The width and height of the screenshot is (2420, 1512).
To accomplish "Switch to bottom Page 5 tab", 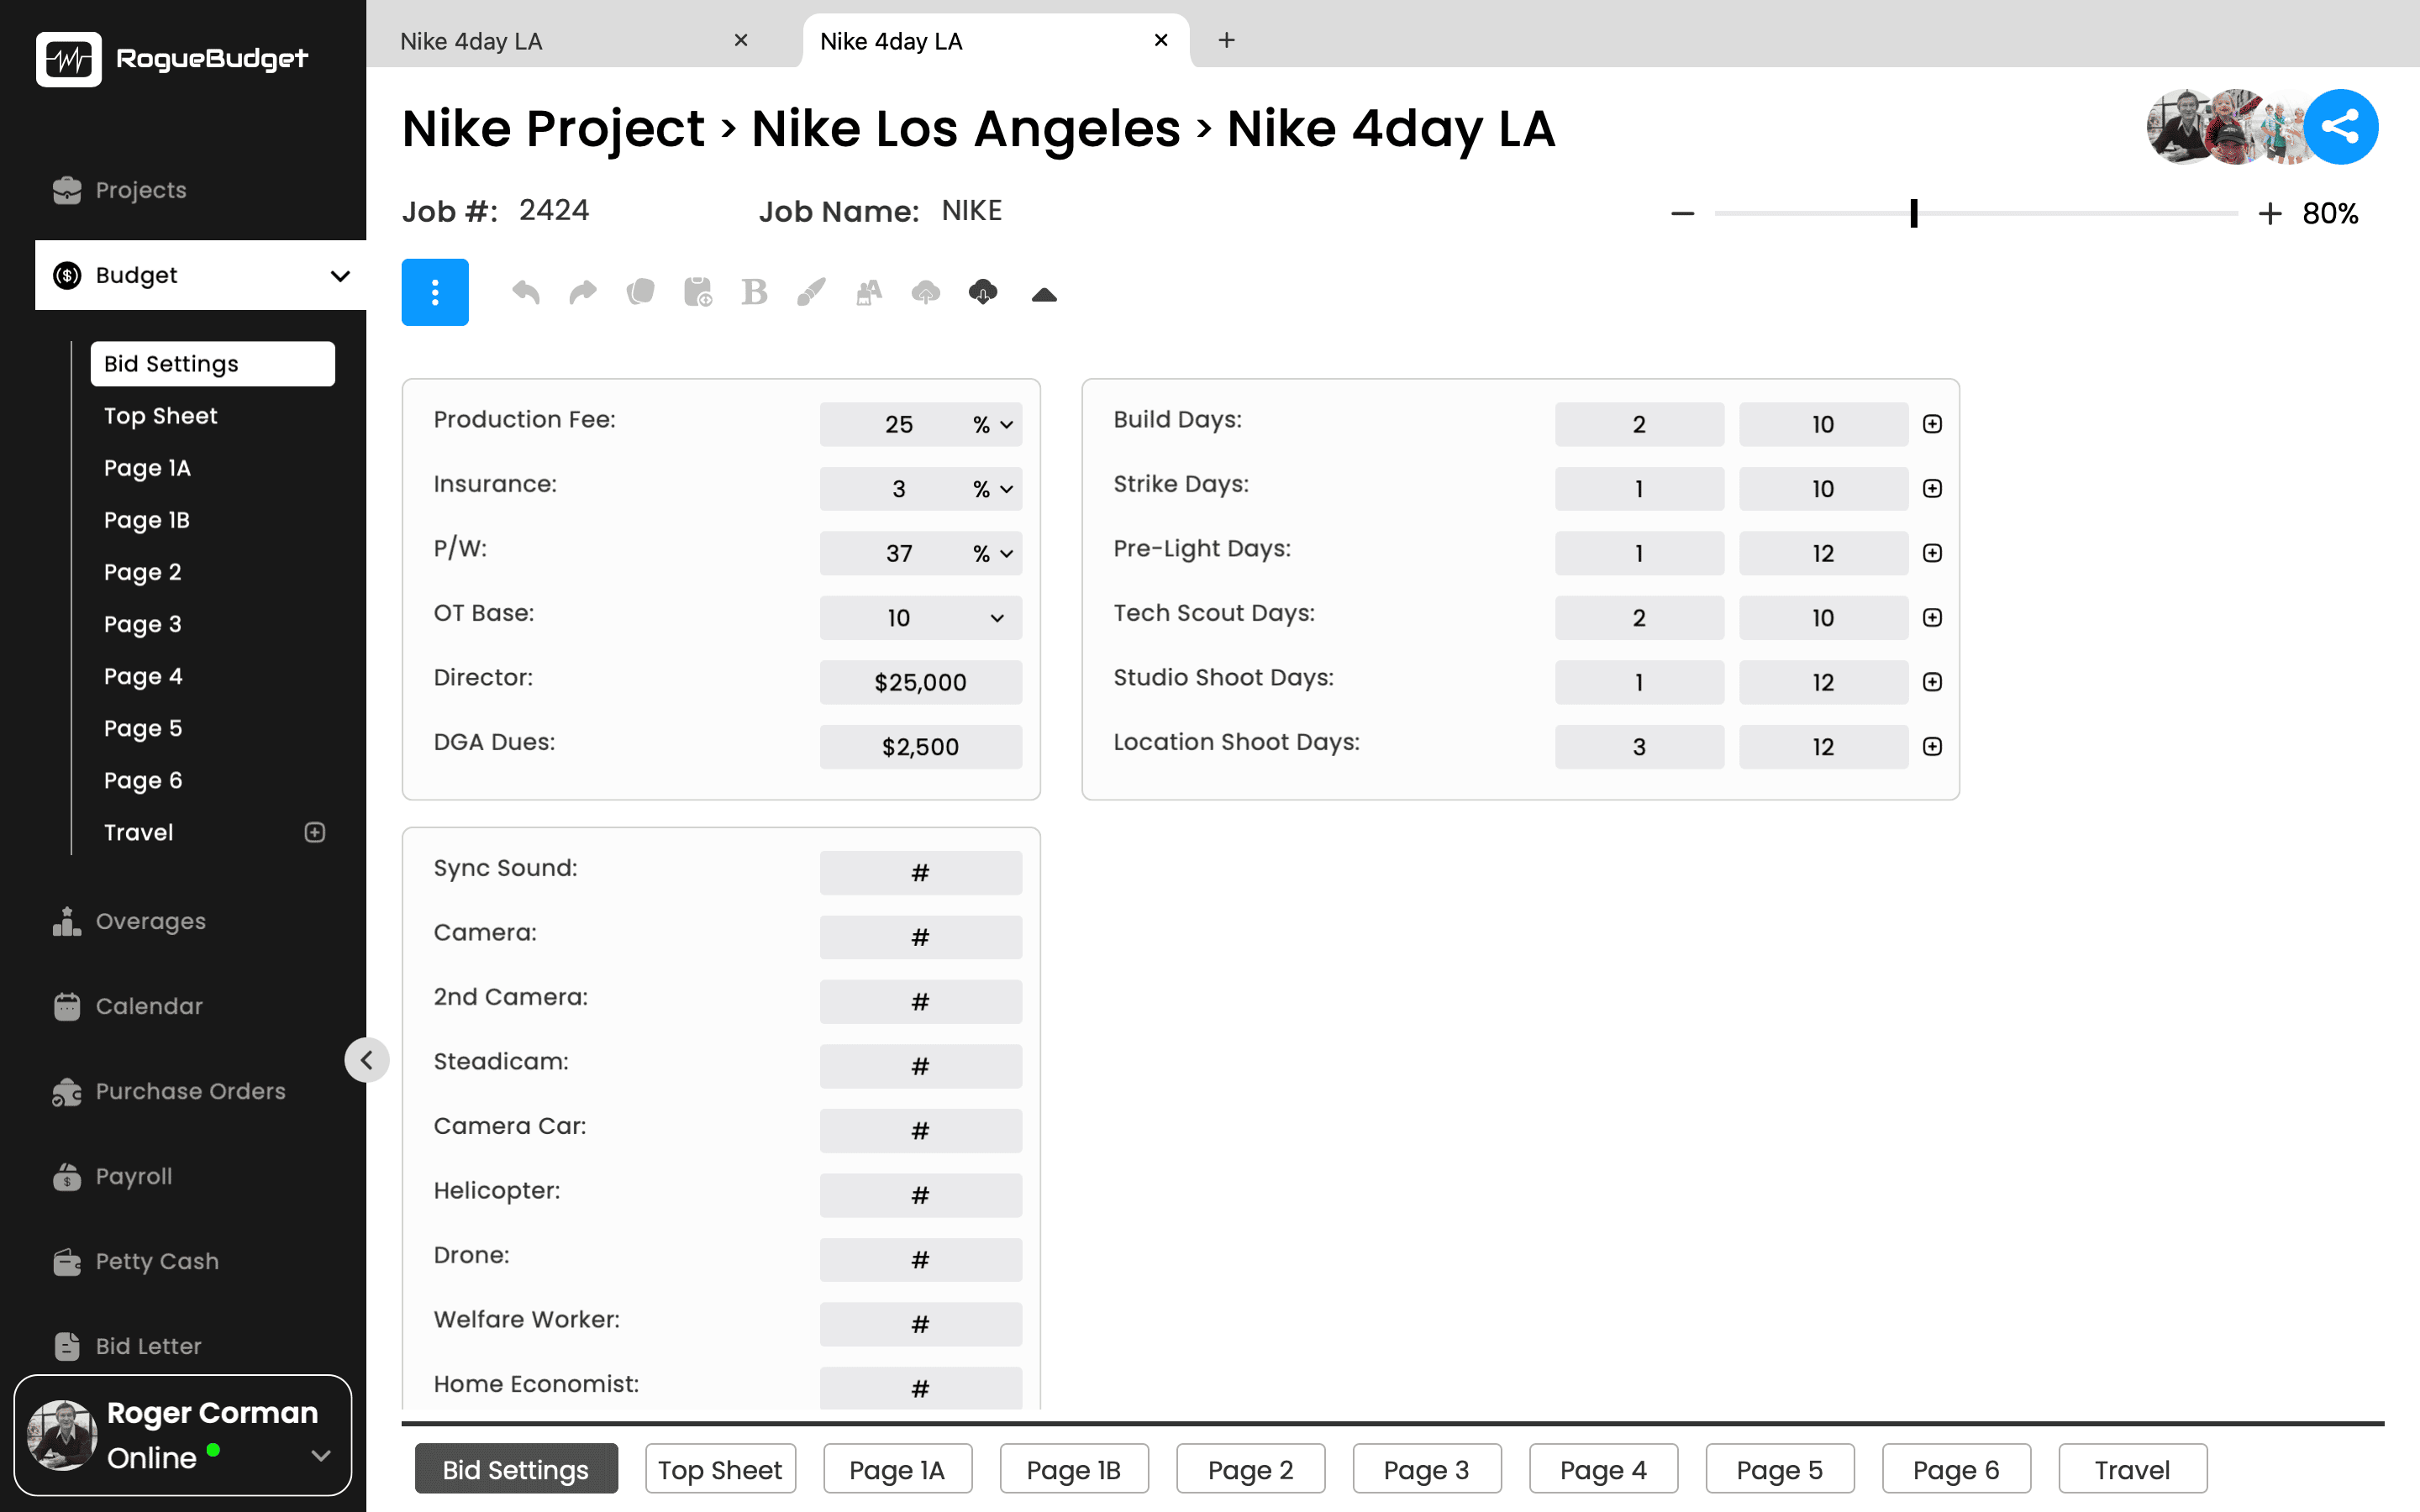I will 1779,1468.
